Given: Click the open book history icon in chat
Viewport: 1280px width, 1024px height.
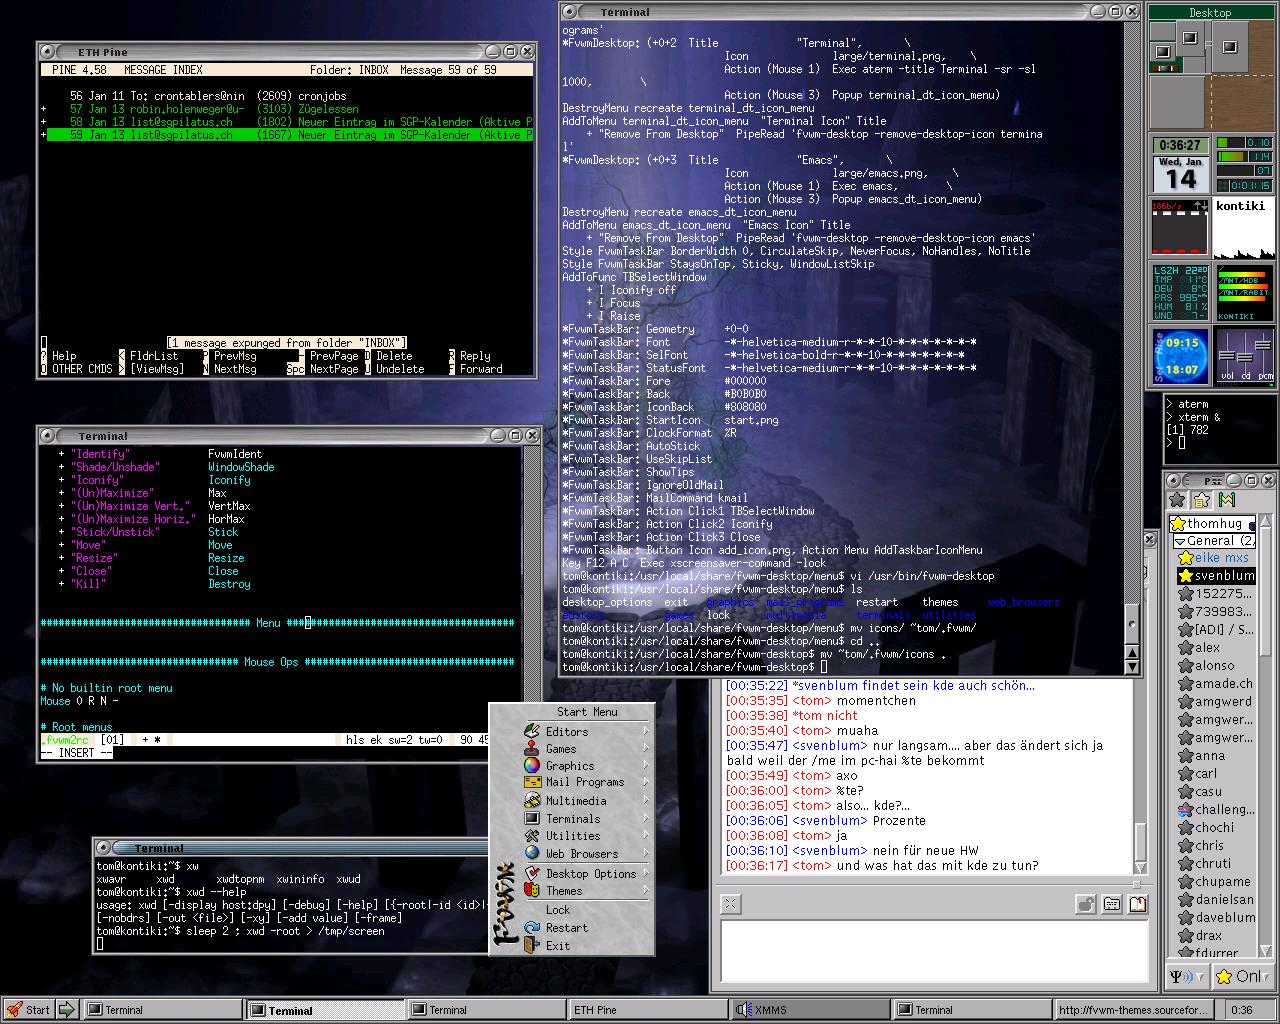Looking at the screenshot, I should (1137, 904).
